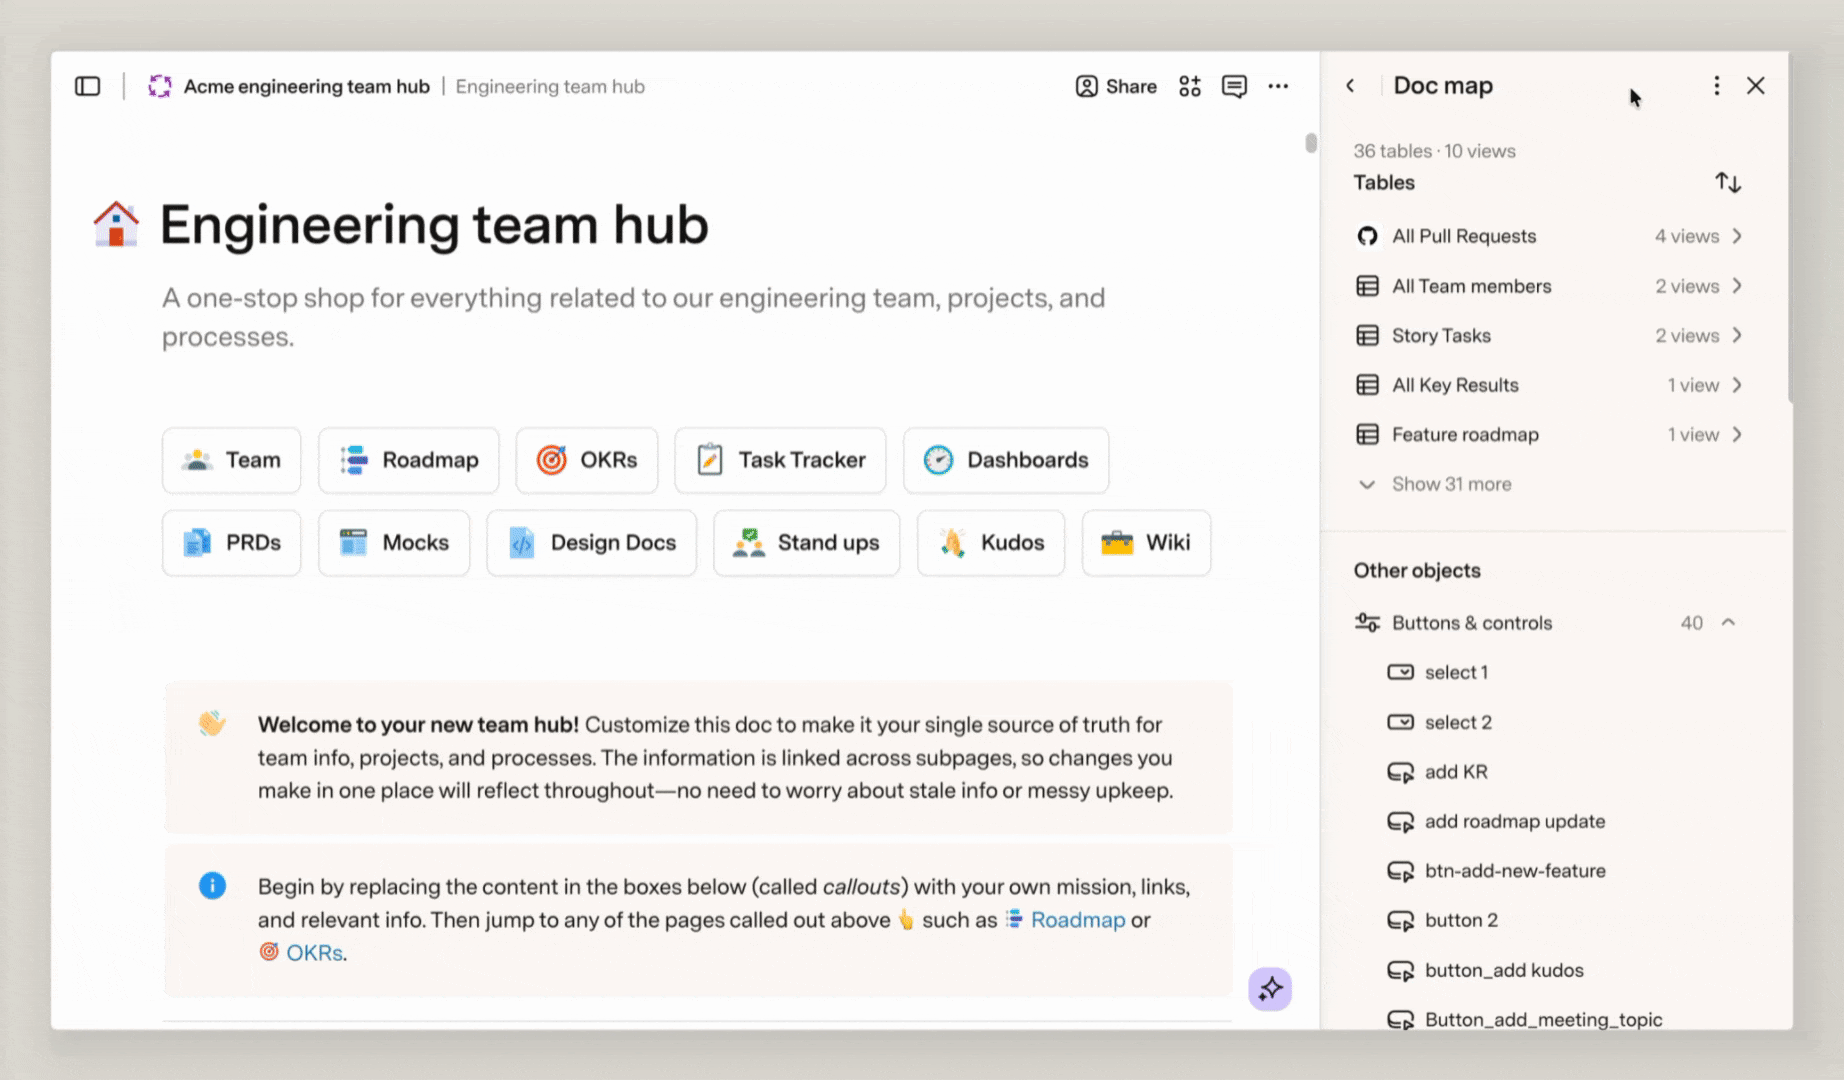
Task: Open the Task Tracker page button
Action: (x=780, y=460)
